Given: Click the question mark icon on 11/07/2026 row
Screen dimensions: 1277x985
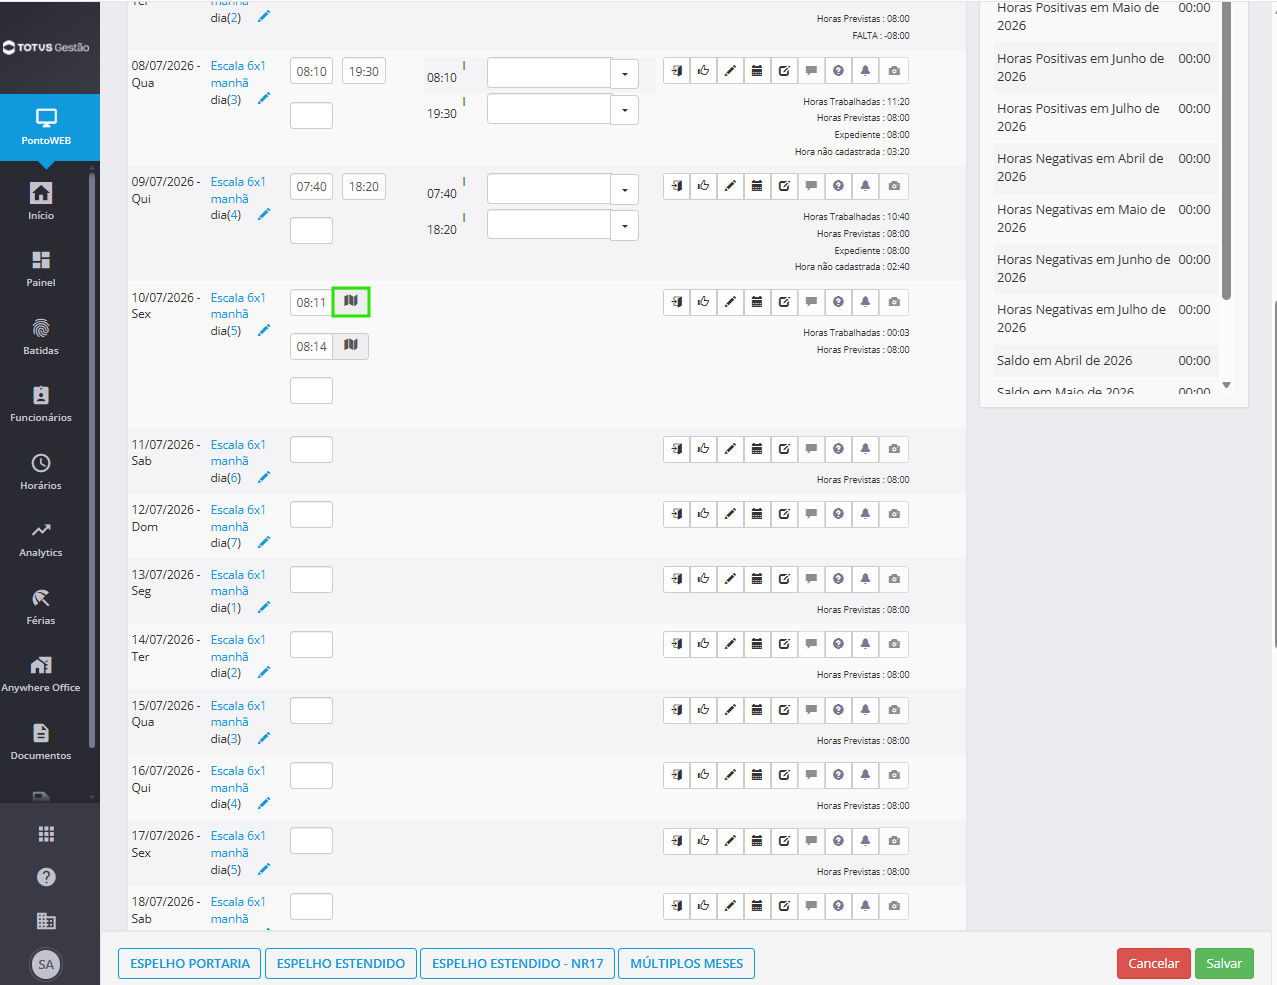Looking at the screenshot, I should pos(839,449).
